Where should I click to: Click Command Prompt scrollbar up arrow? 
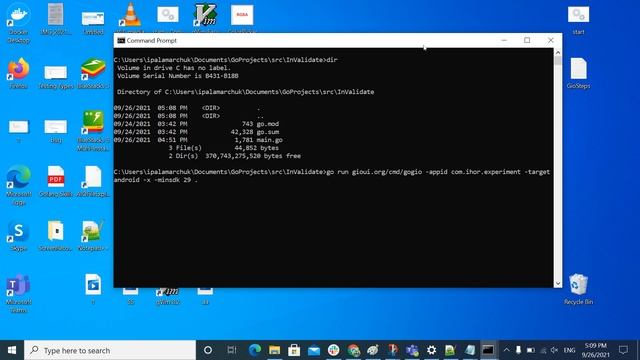558,53
